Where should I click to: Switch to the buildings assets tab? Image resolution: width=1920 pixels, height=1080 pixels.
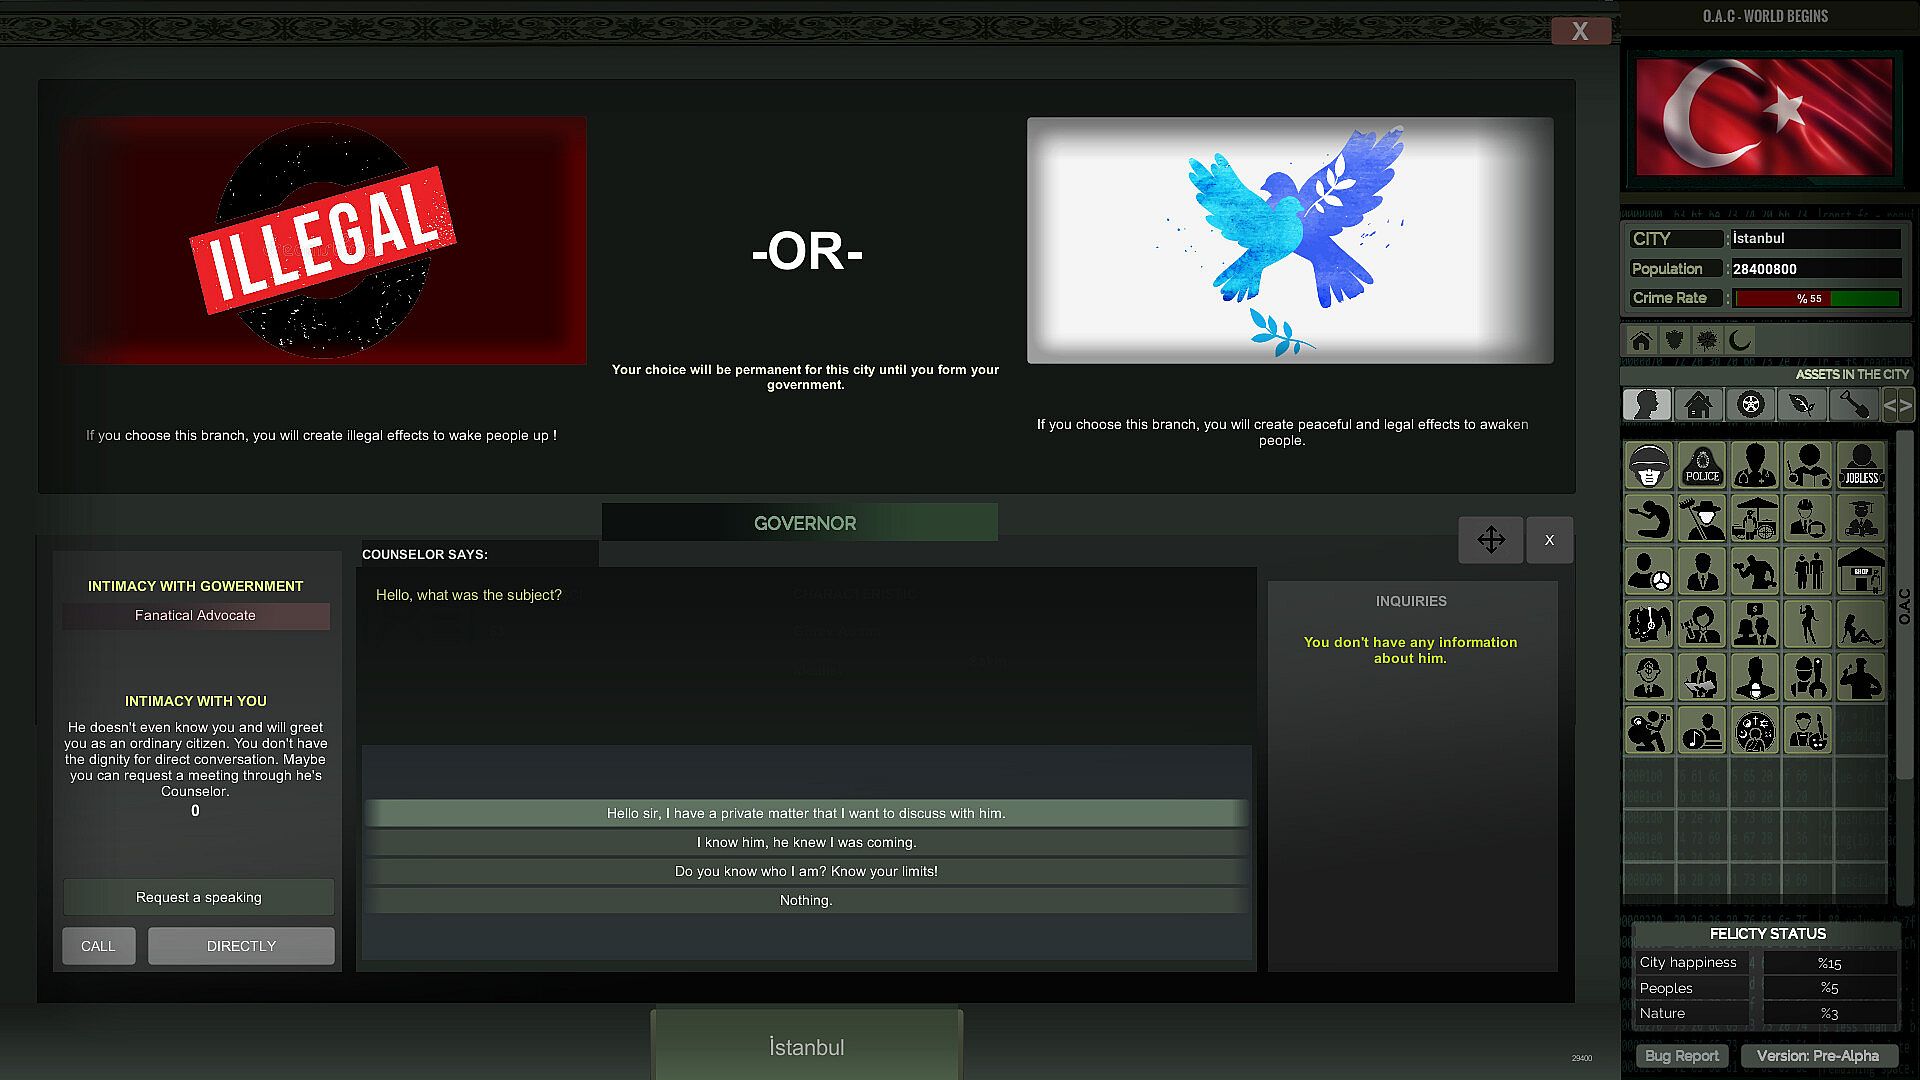[1698, 405]
